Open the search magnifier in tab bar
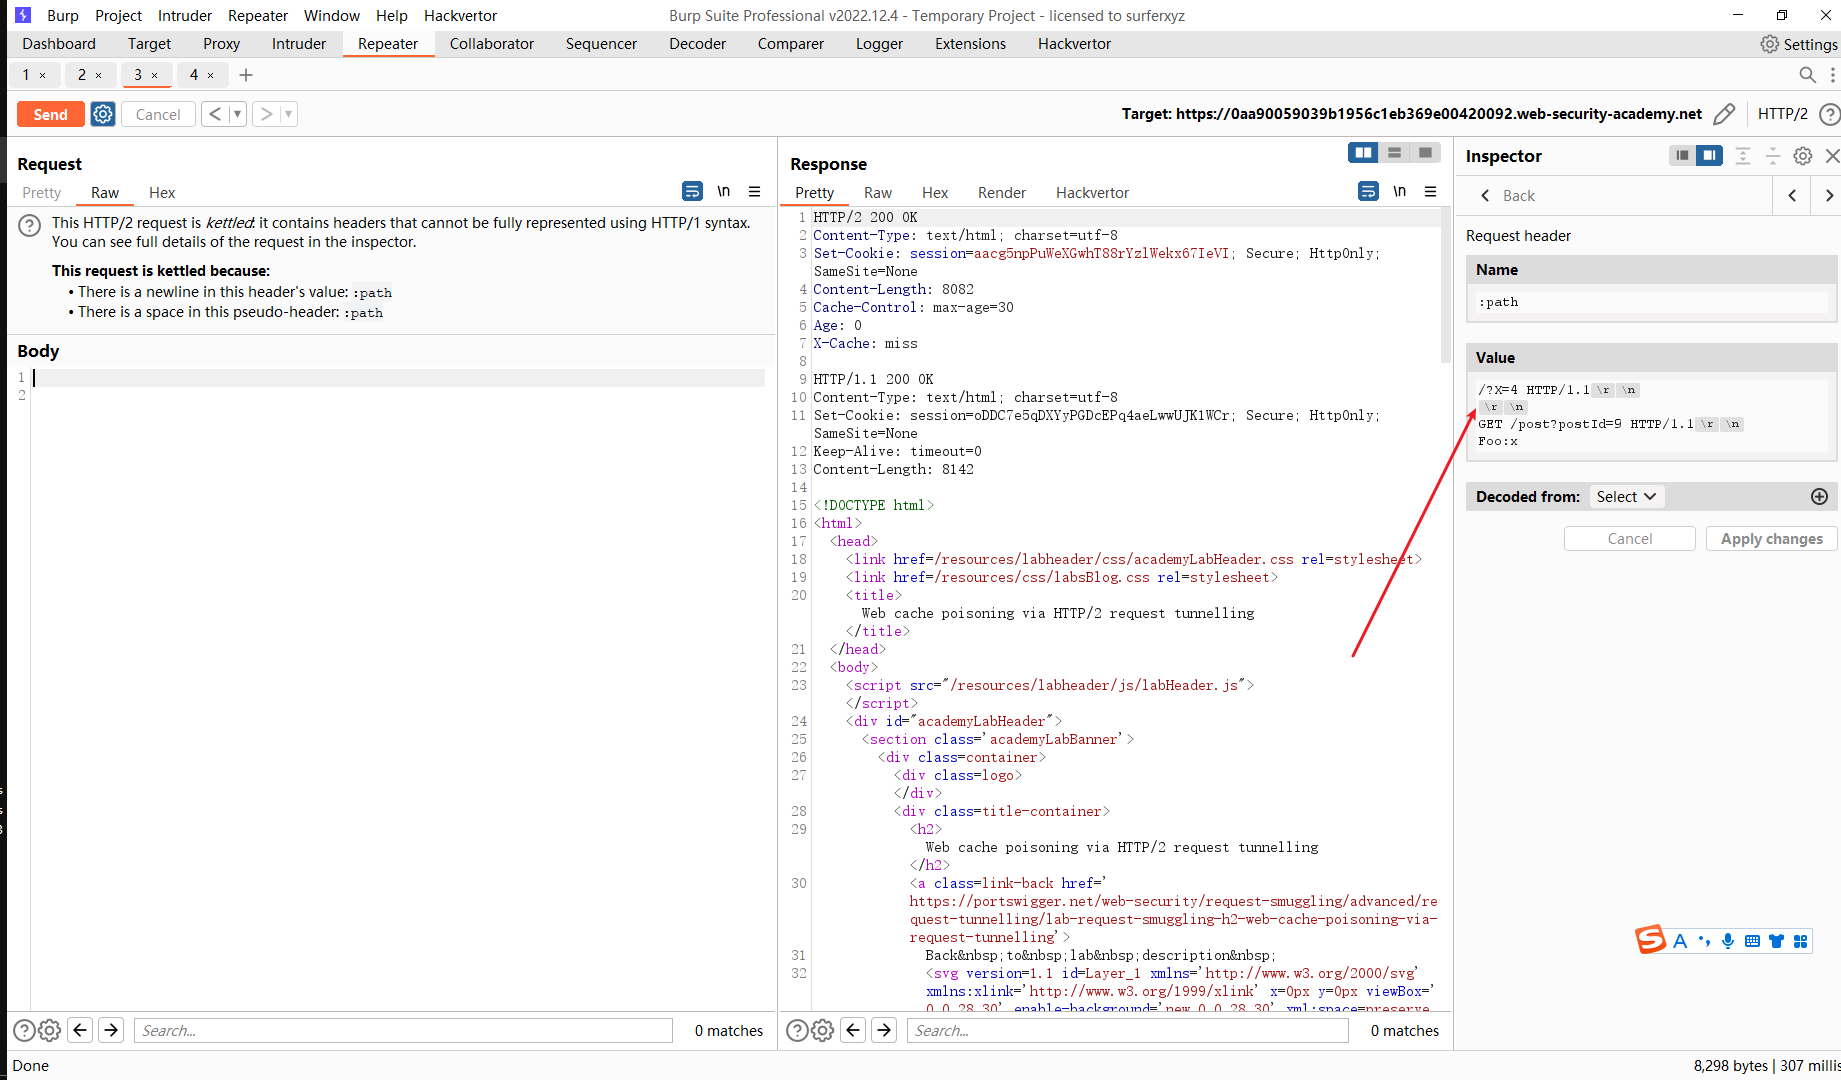Screen dimensions: 1841x1080 (x=1807, y=75)
